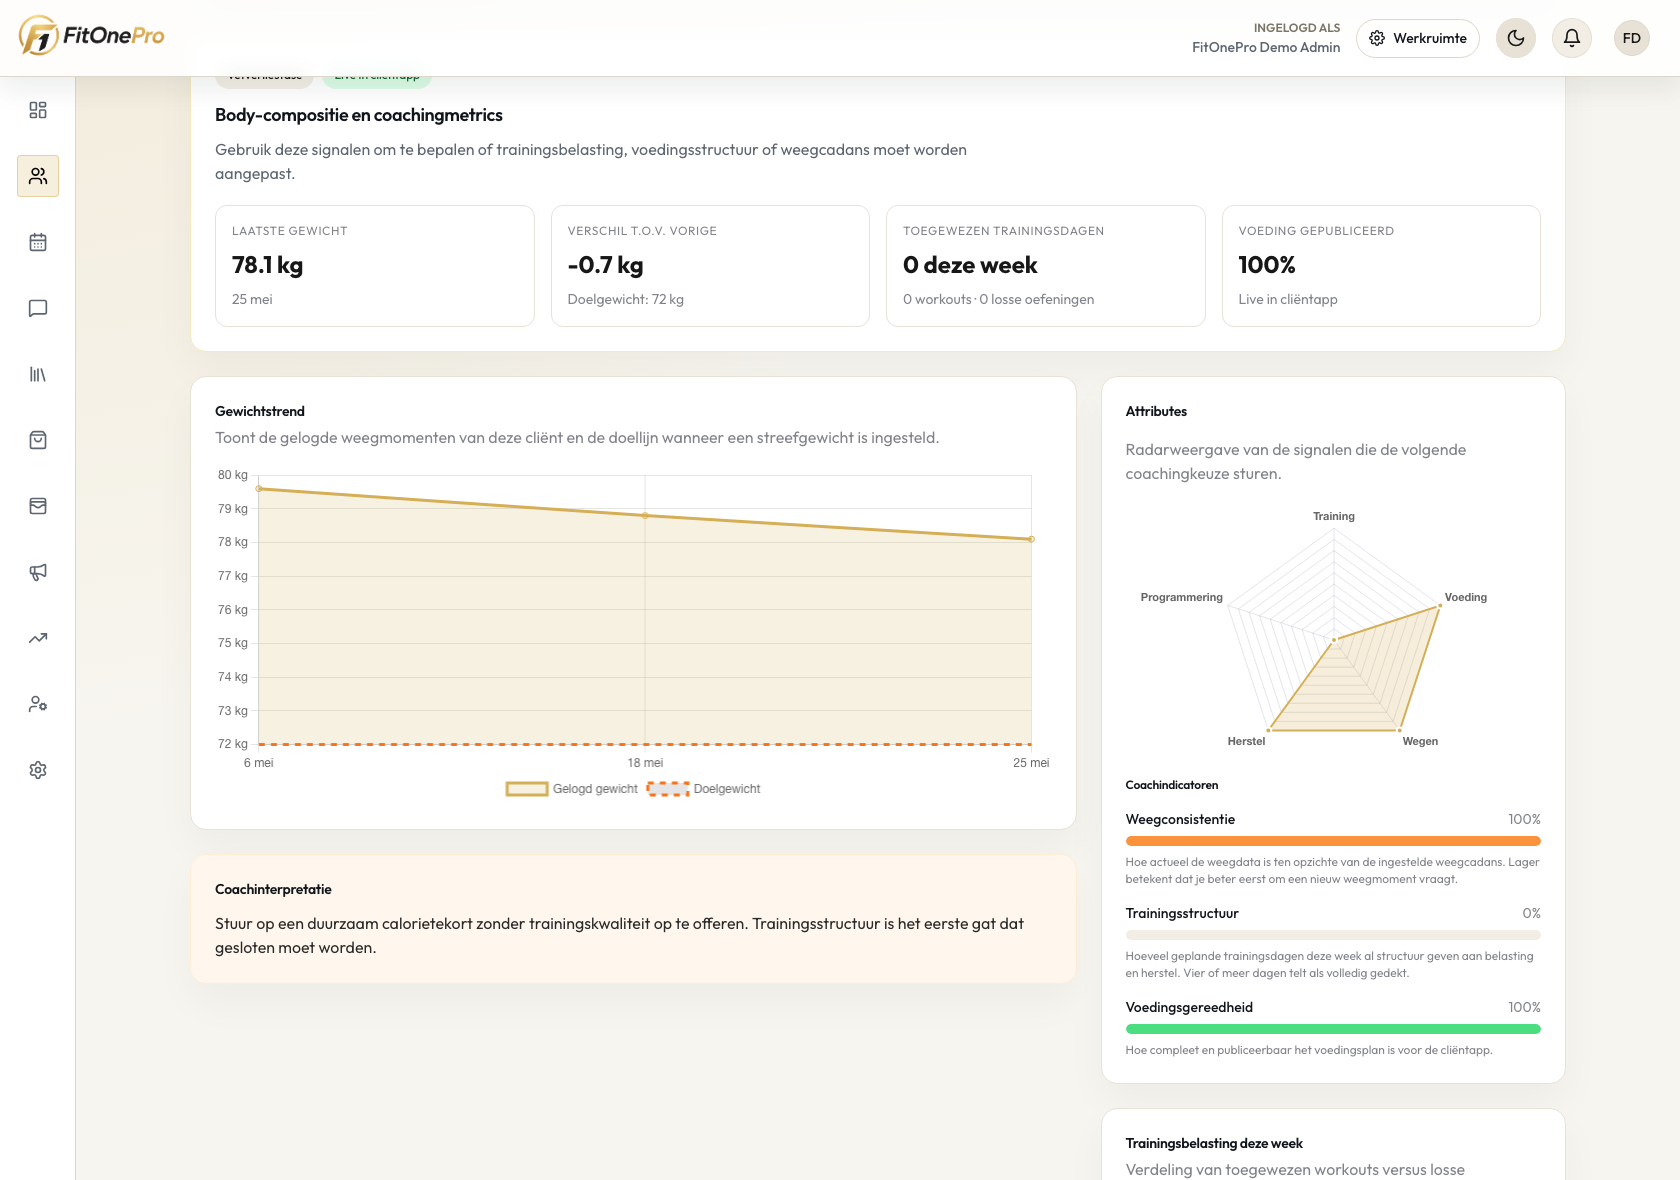
Task: Open notifications bell
Action: click(x=1572, y=38)
